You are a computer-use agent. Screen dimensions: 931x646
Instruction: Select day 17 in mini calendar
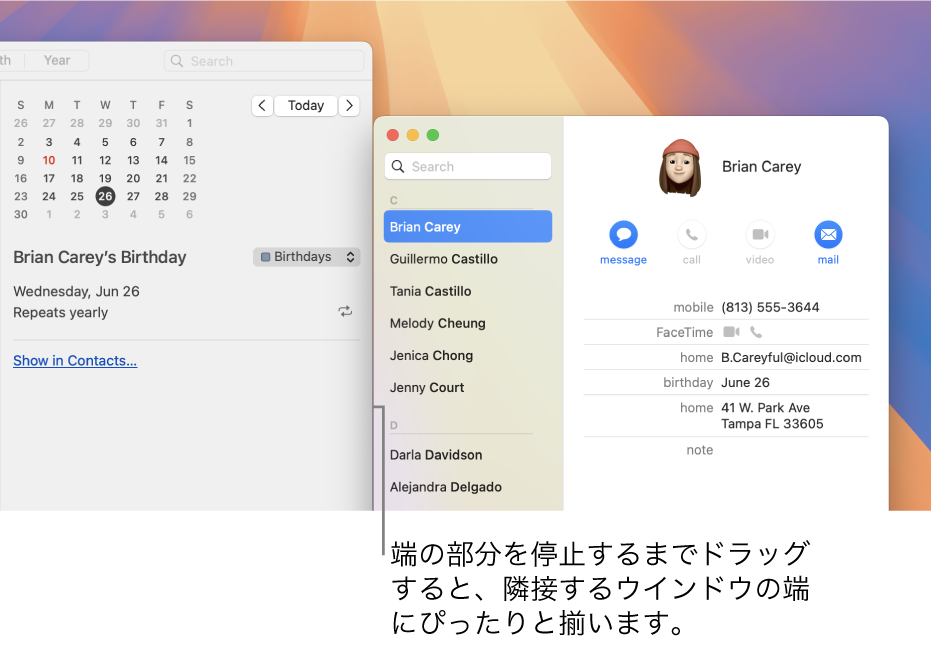coord(49,178)
